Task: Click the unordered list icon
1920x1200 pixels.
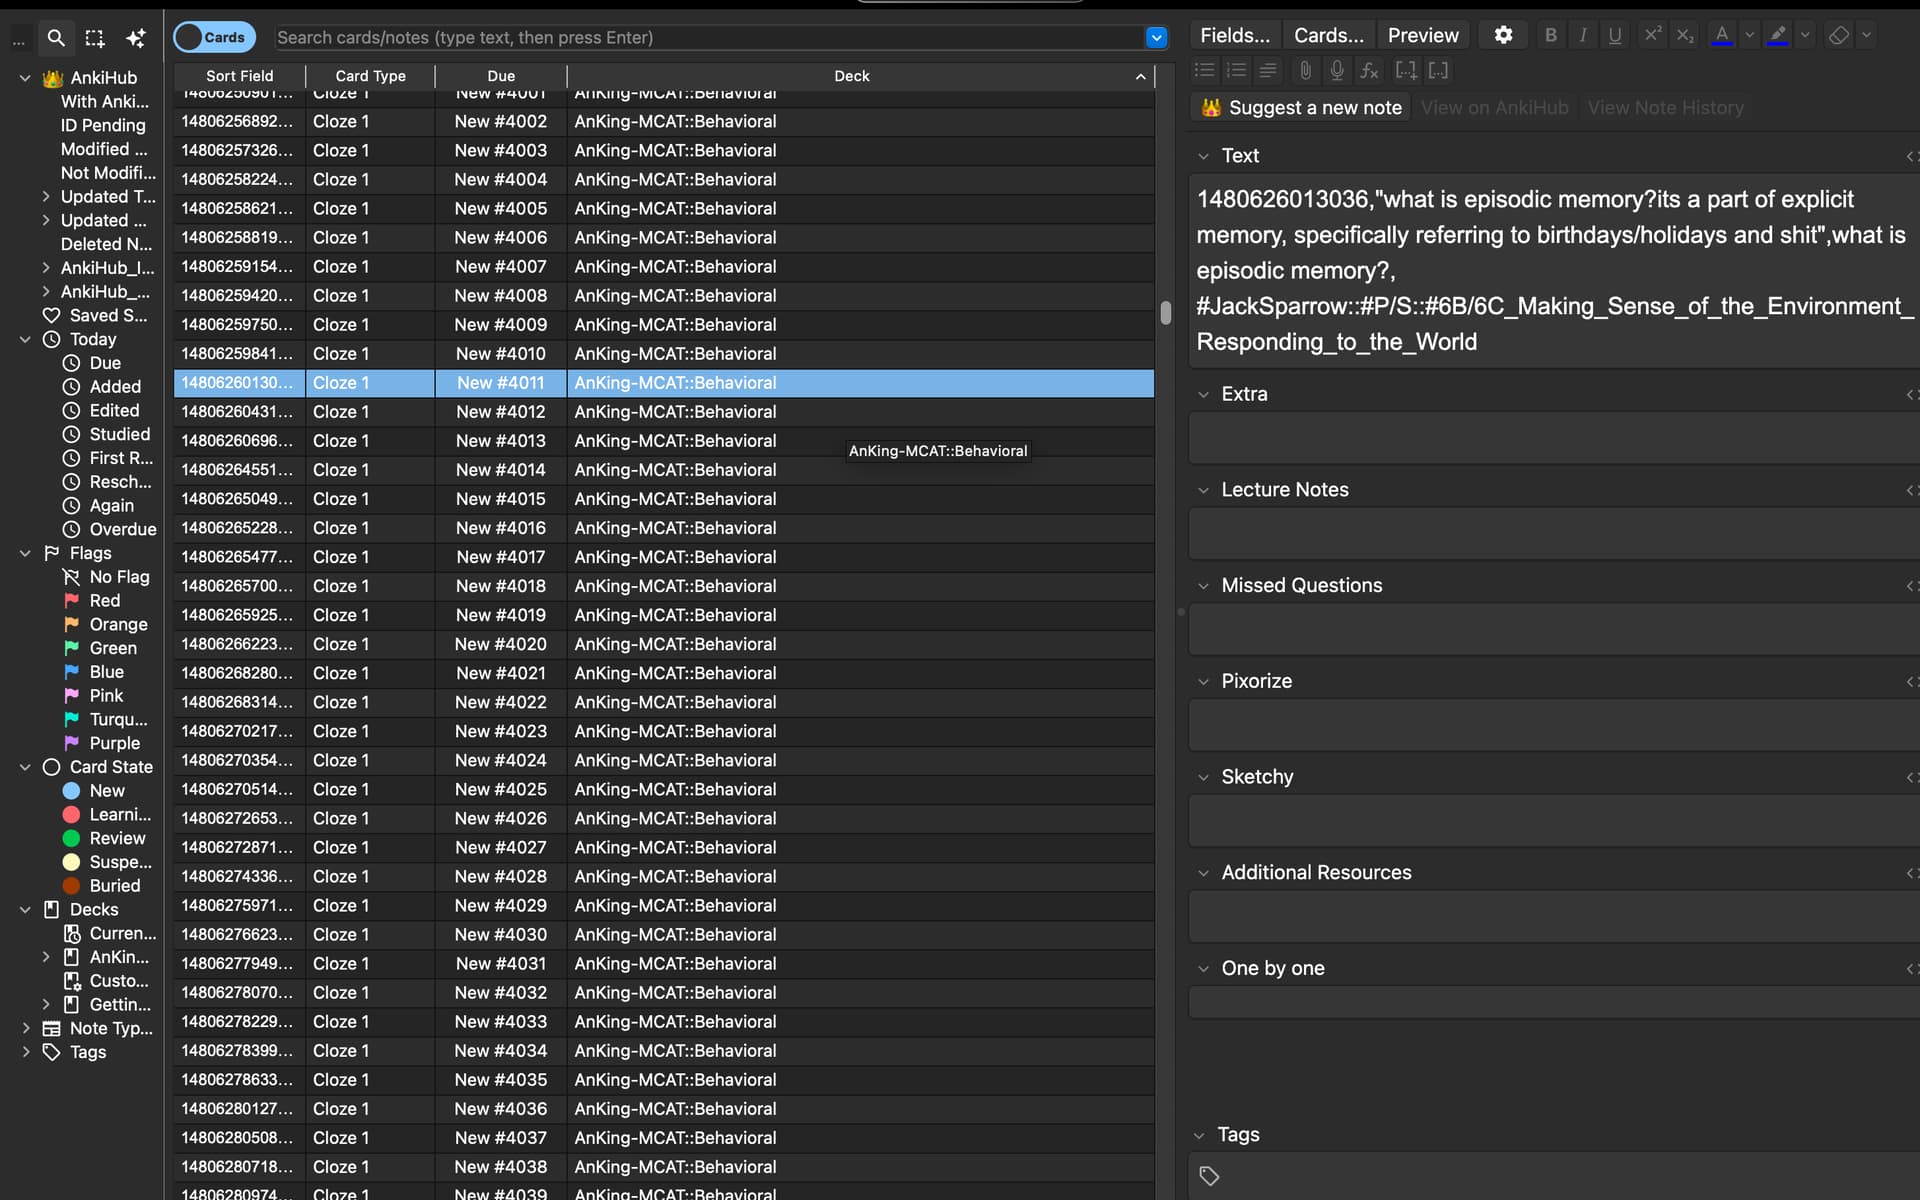Action: 1205,70
